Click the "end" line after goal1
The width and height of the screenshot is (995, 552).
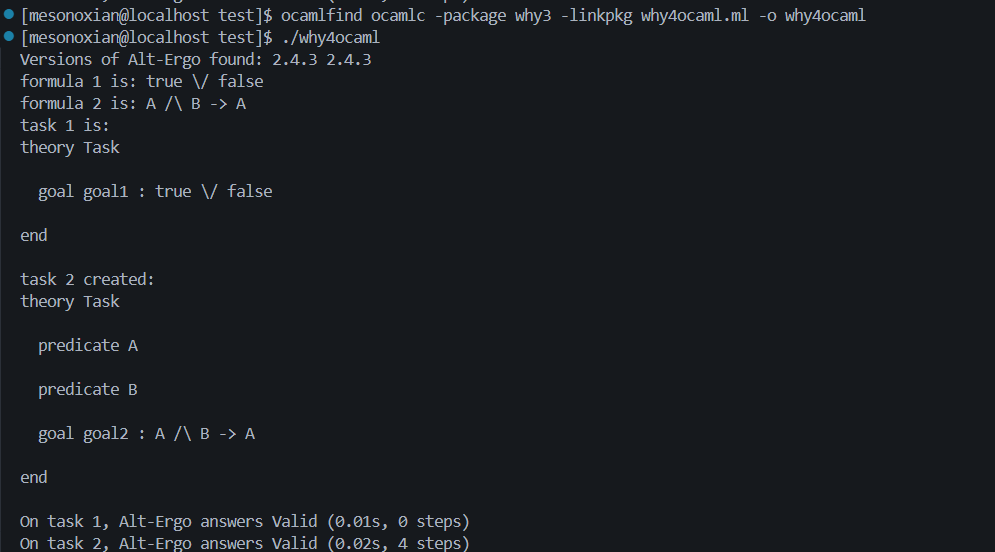pyautogui.click(x=34, y=235)
